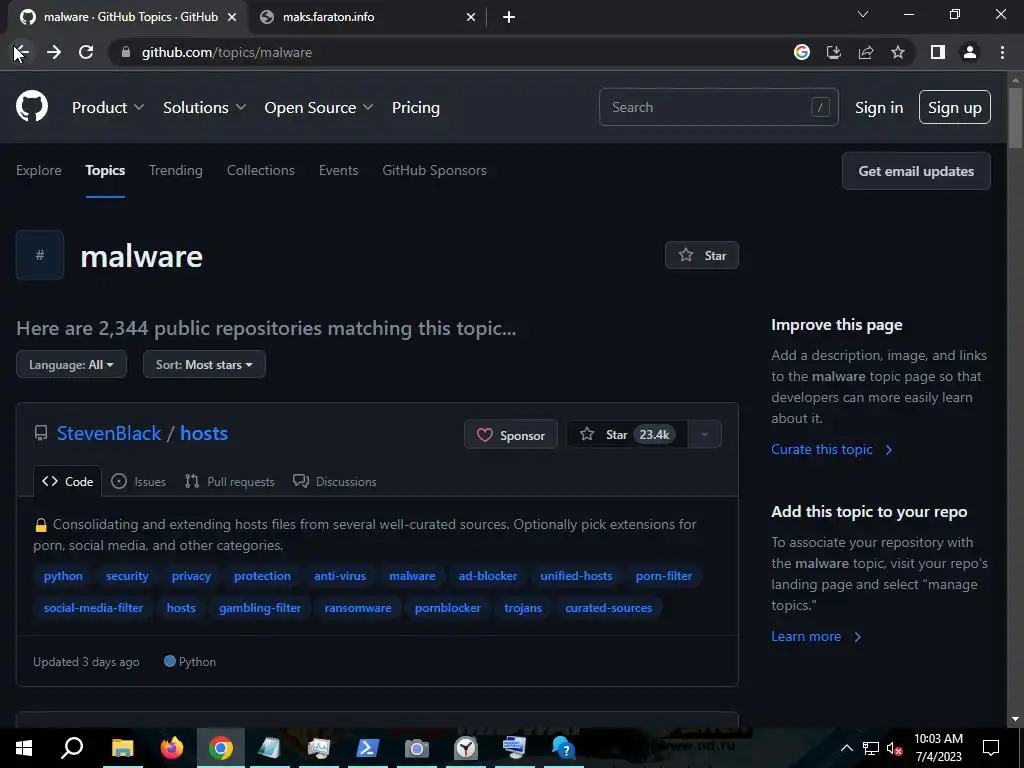Select the Code tab of hosts repo
This screenshot has width=1024, height=768.
click(x=68, y=482)
